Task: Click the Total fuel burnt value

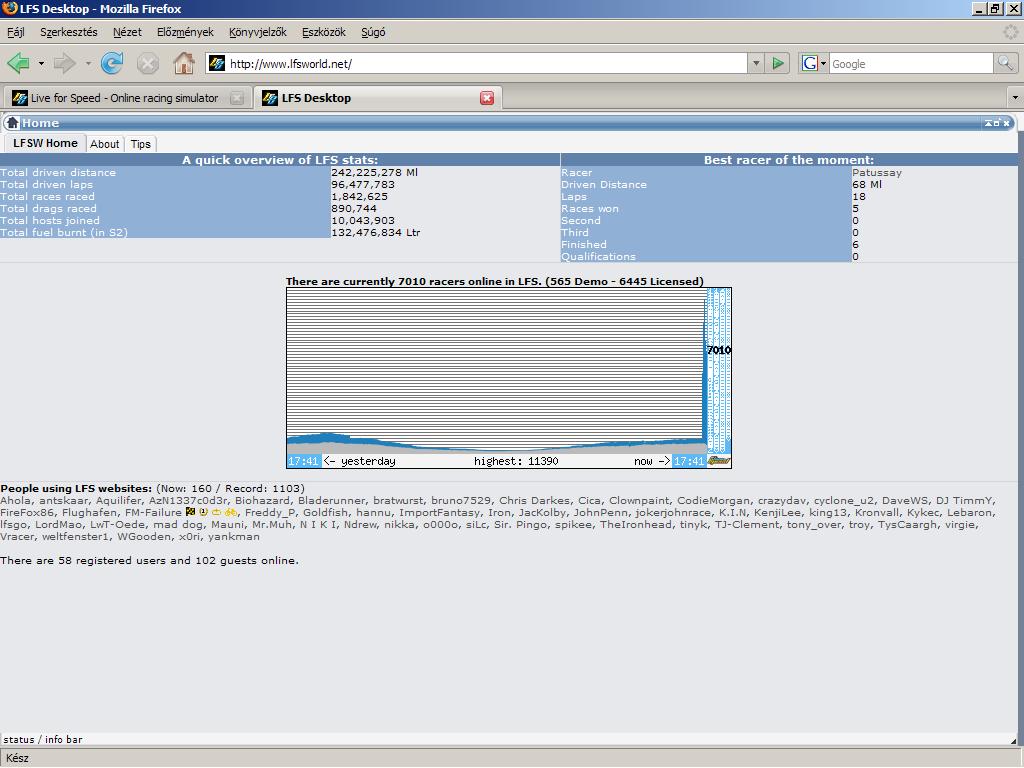Action: tap(376, 232)
